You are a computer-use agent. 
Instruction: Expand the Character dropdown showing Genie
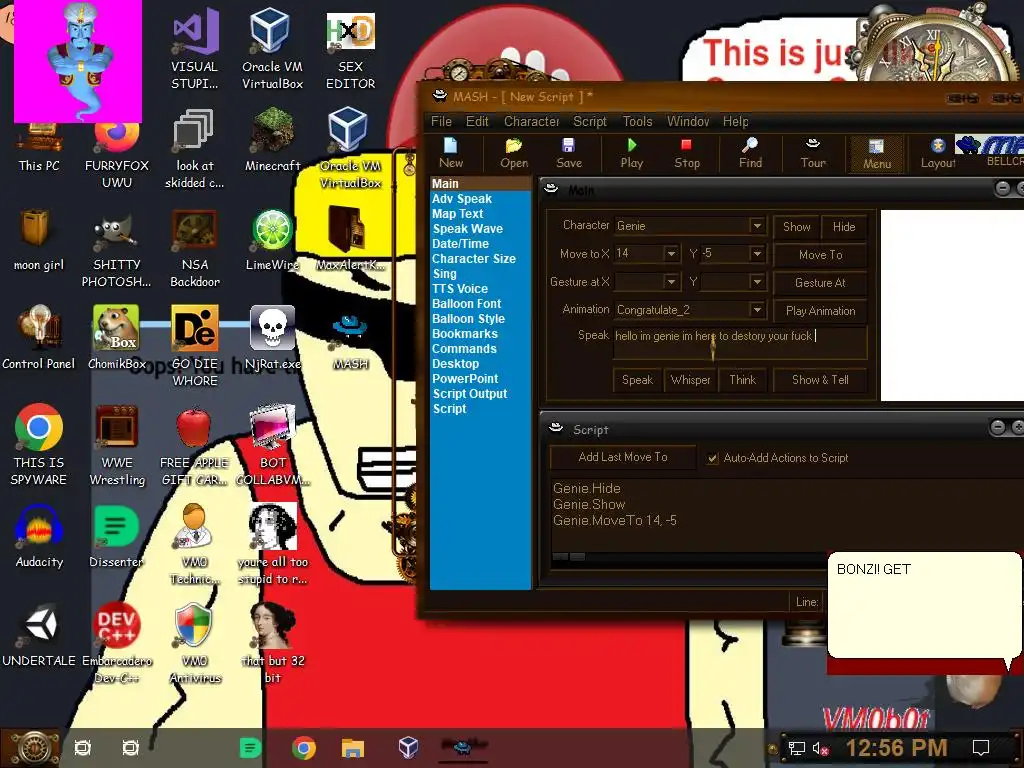tap(756, 226)
